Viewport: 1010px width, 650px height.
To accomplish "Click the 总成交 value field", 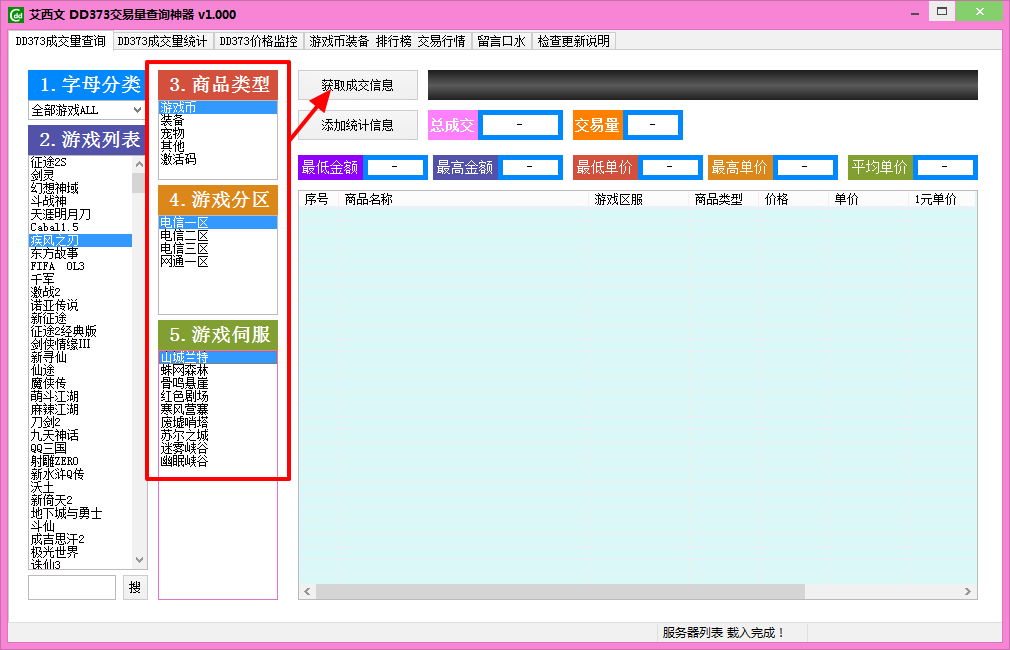I will coord(519,125).
